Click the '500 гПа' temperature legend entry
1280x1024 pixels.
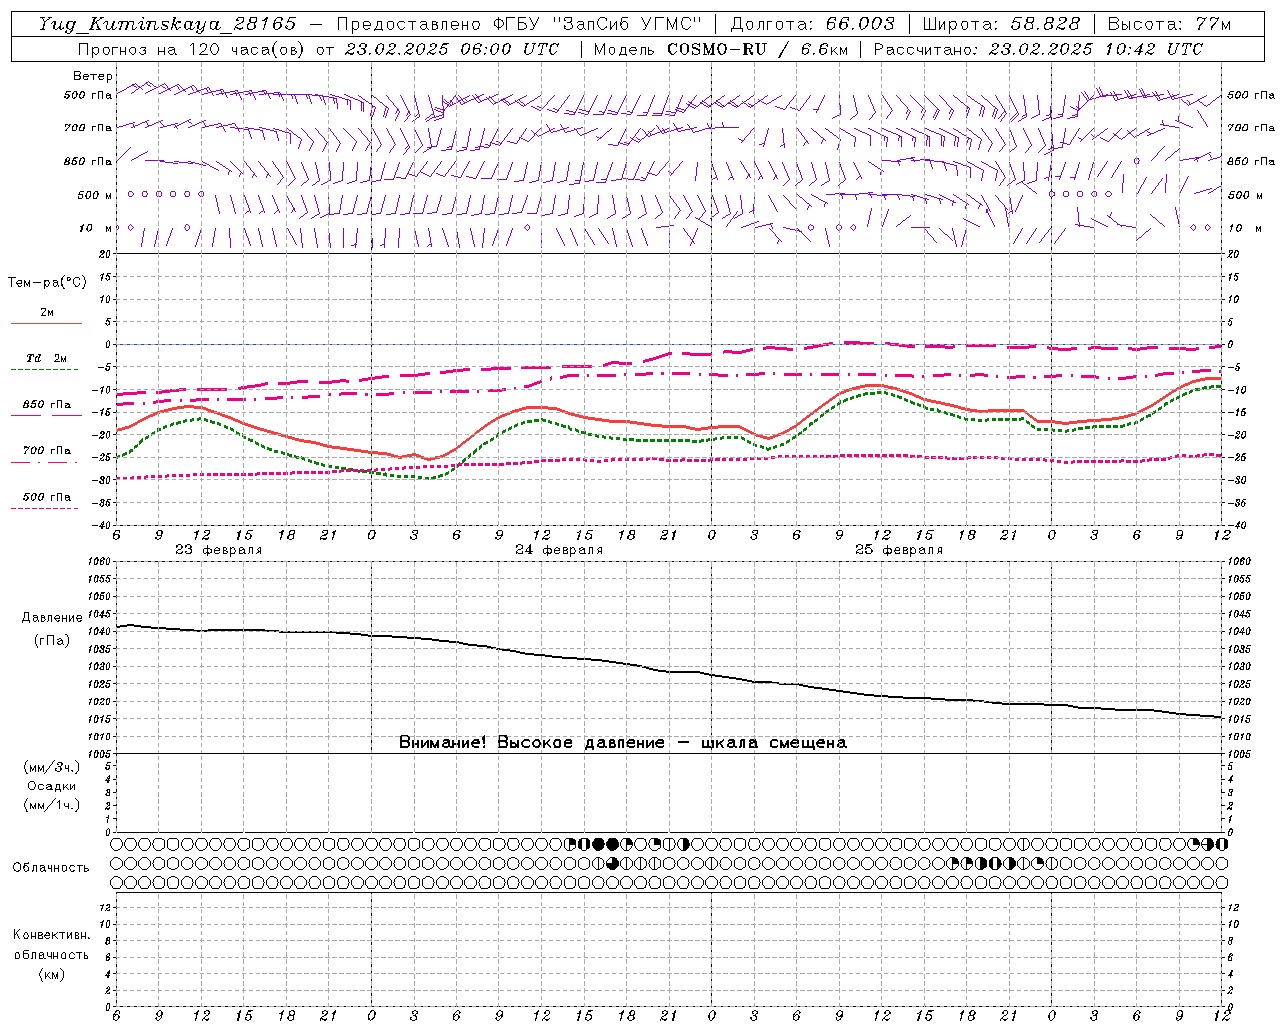click(x=47, y=497)
